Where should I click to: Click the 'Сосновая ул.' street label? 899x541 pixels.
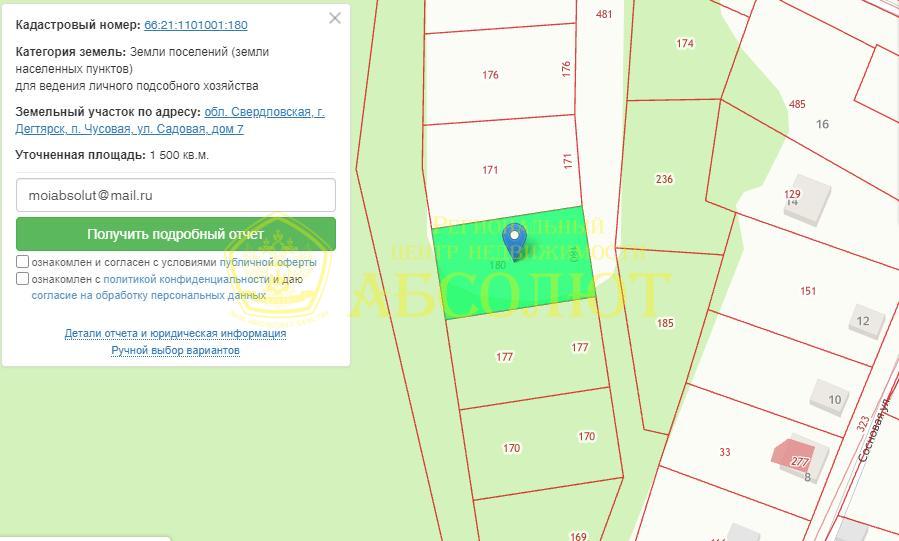(x=875, y=429)
